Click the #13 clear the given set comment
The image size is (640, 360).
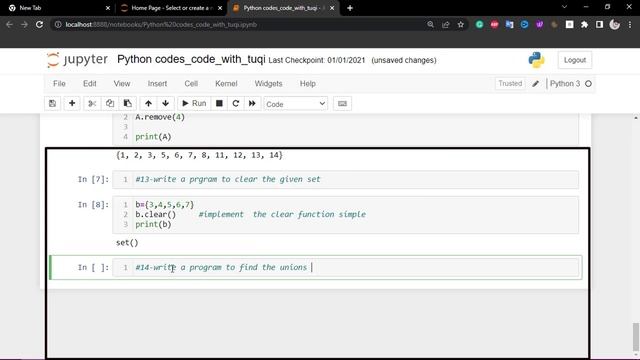(228, 179)
